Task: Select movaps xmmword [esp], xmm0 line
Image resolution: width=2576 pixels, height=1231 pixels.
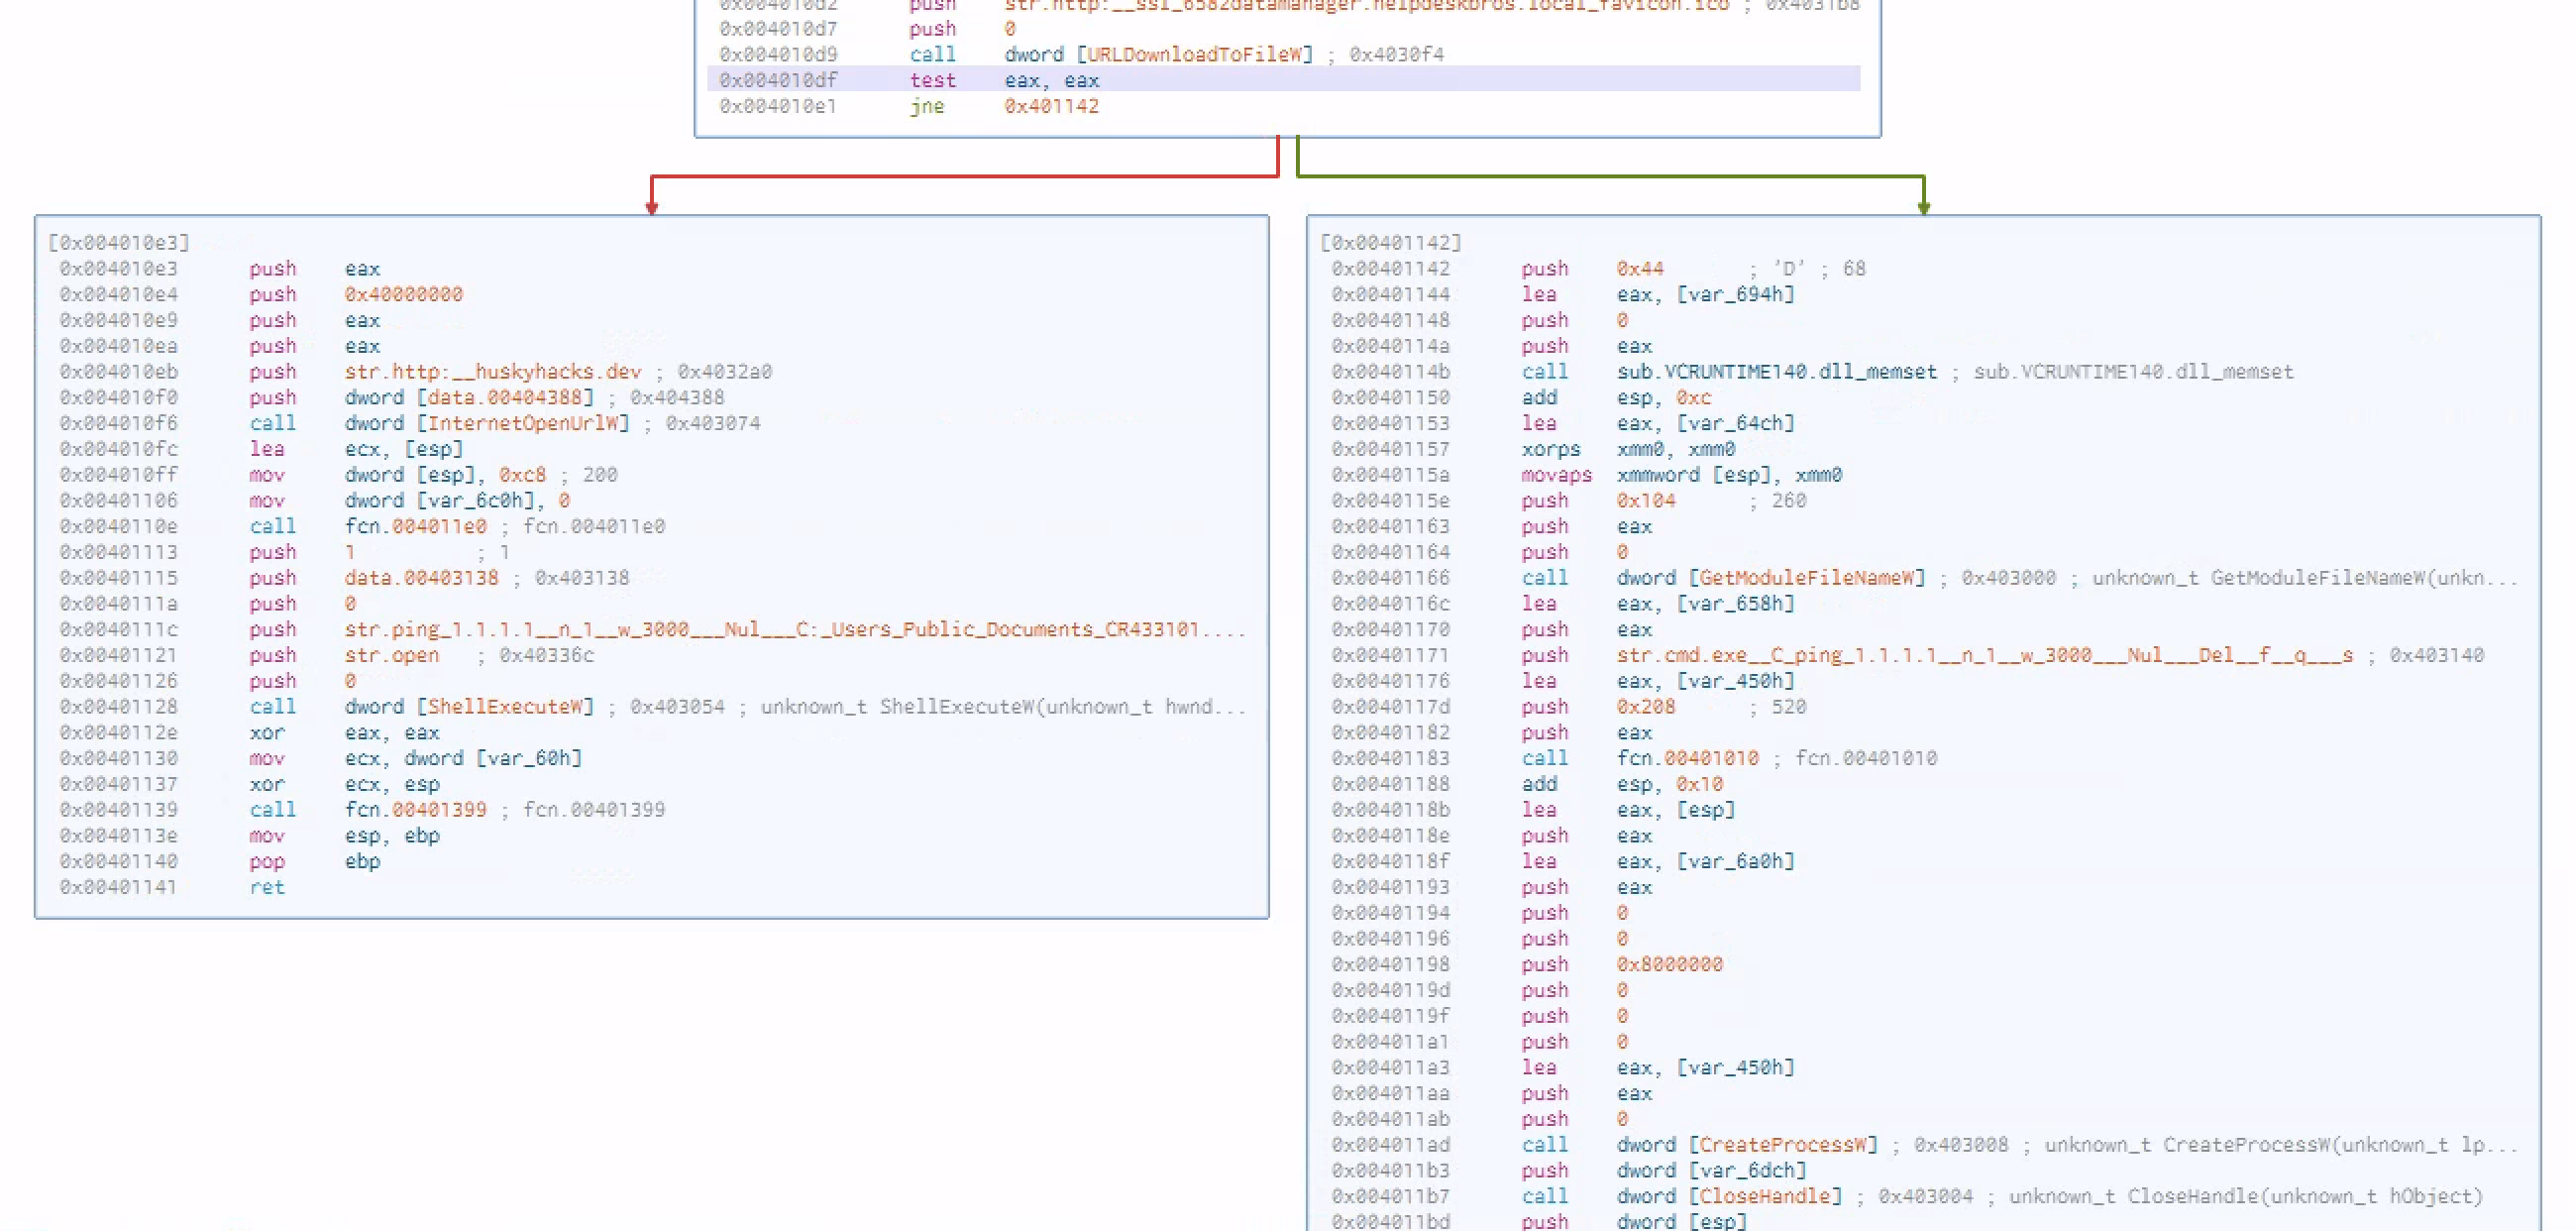Action: click(1682, 475)
